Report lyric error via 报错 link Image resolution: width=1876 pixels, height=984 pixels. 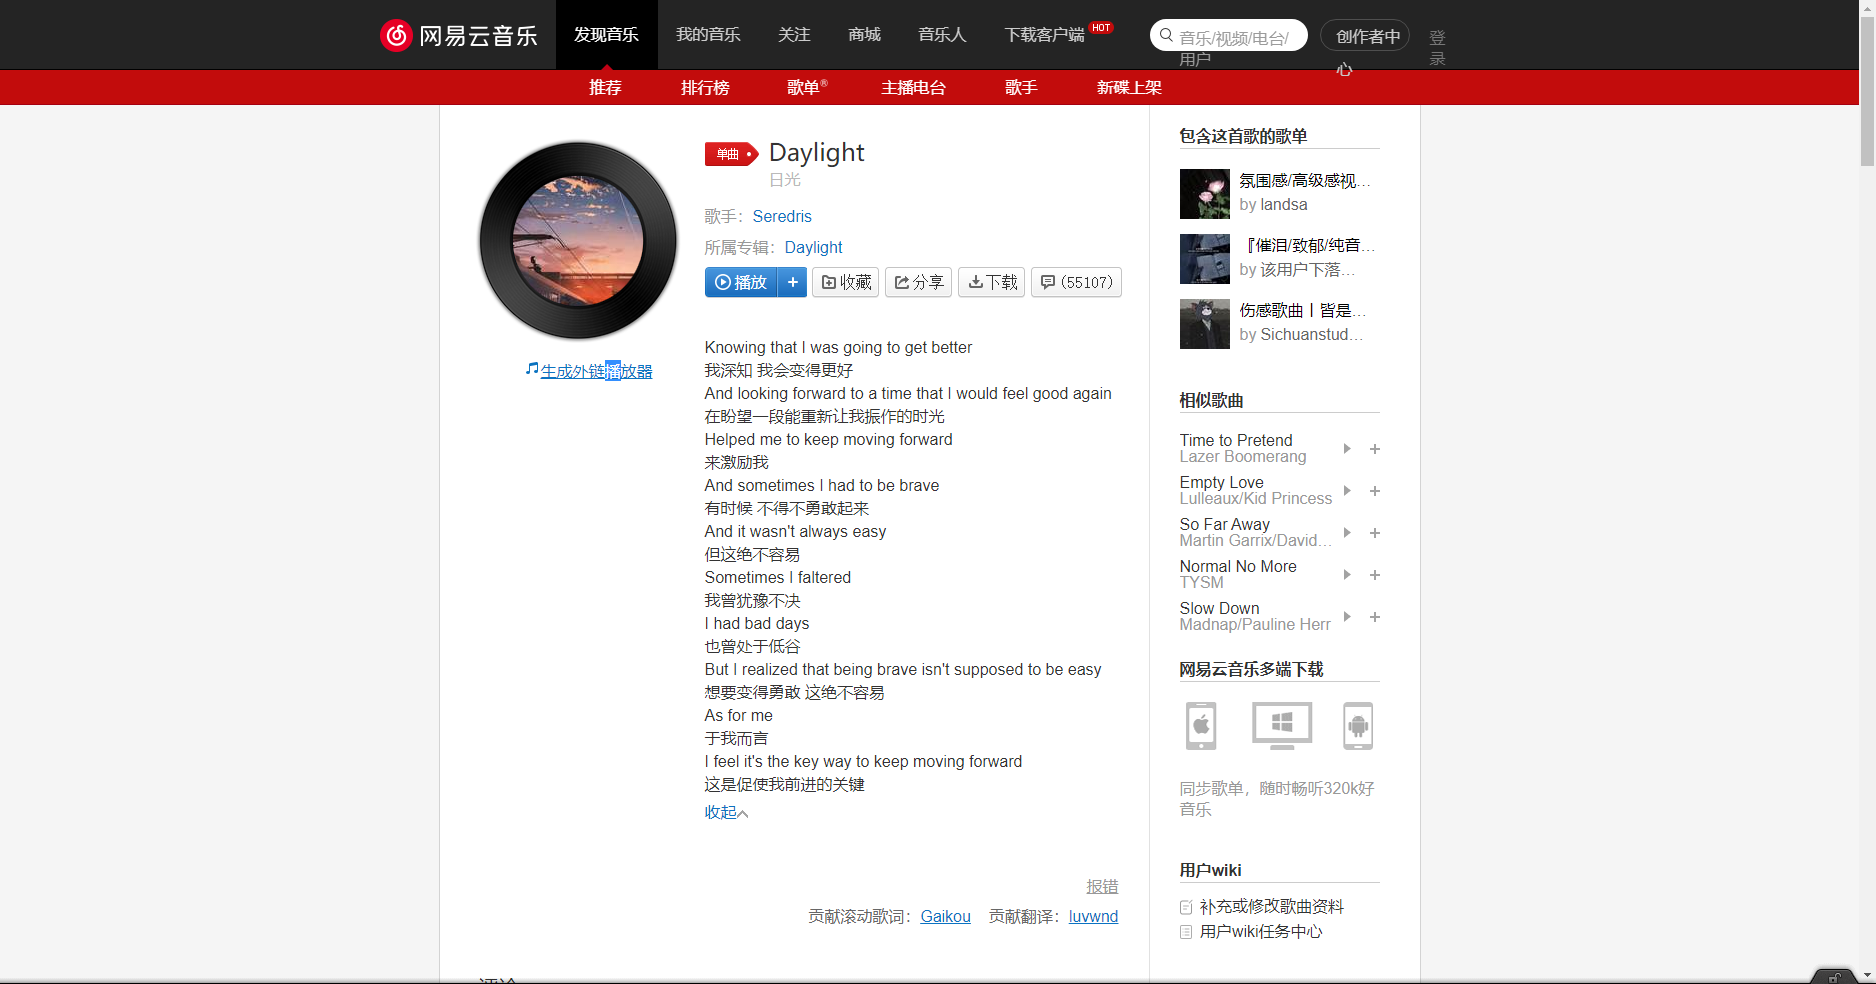[x=1102, y=887]
